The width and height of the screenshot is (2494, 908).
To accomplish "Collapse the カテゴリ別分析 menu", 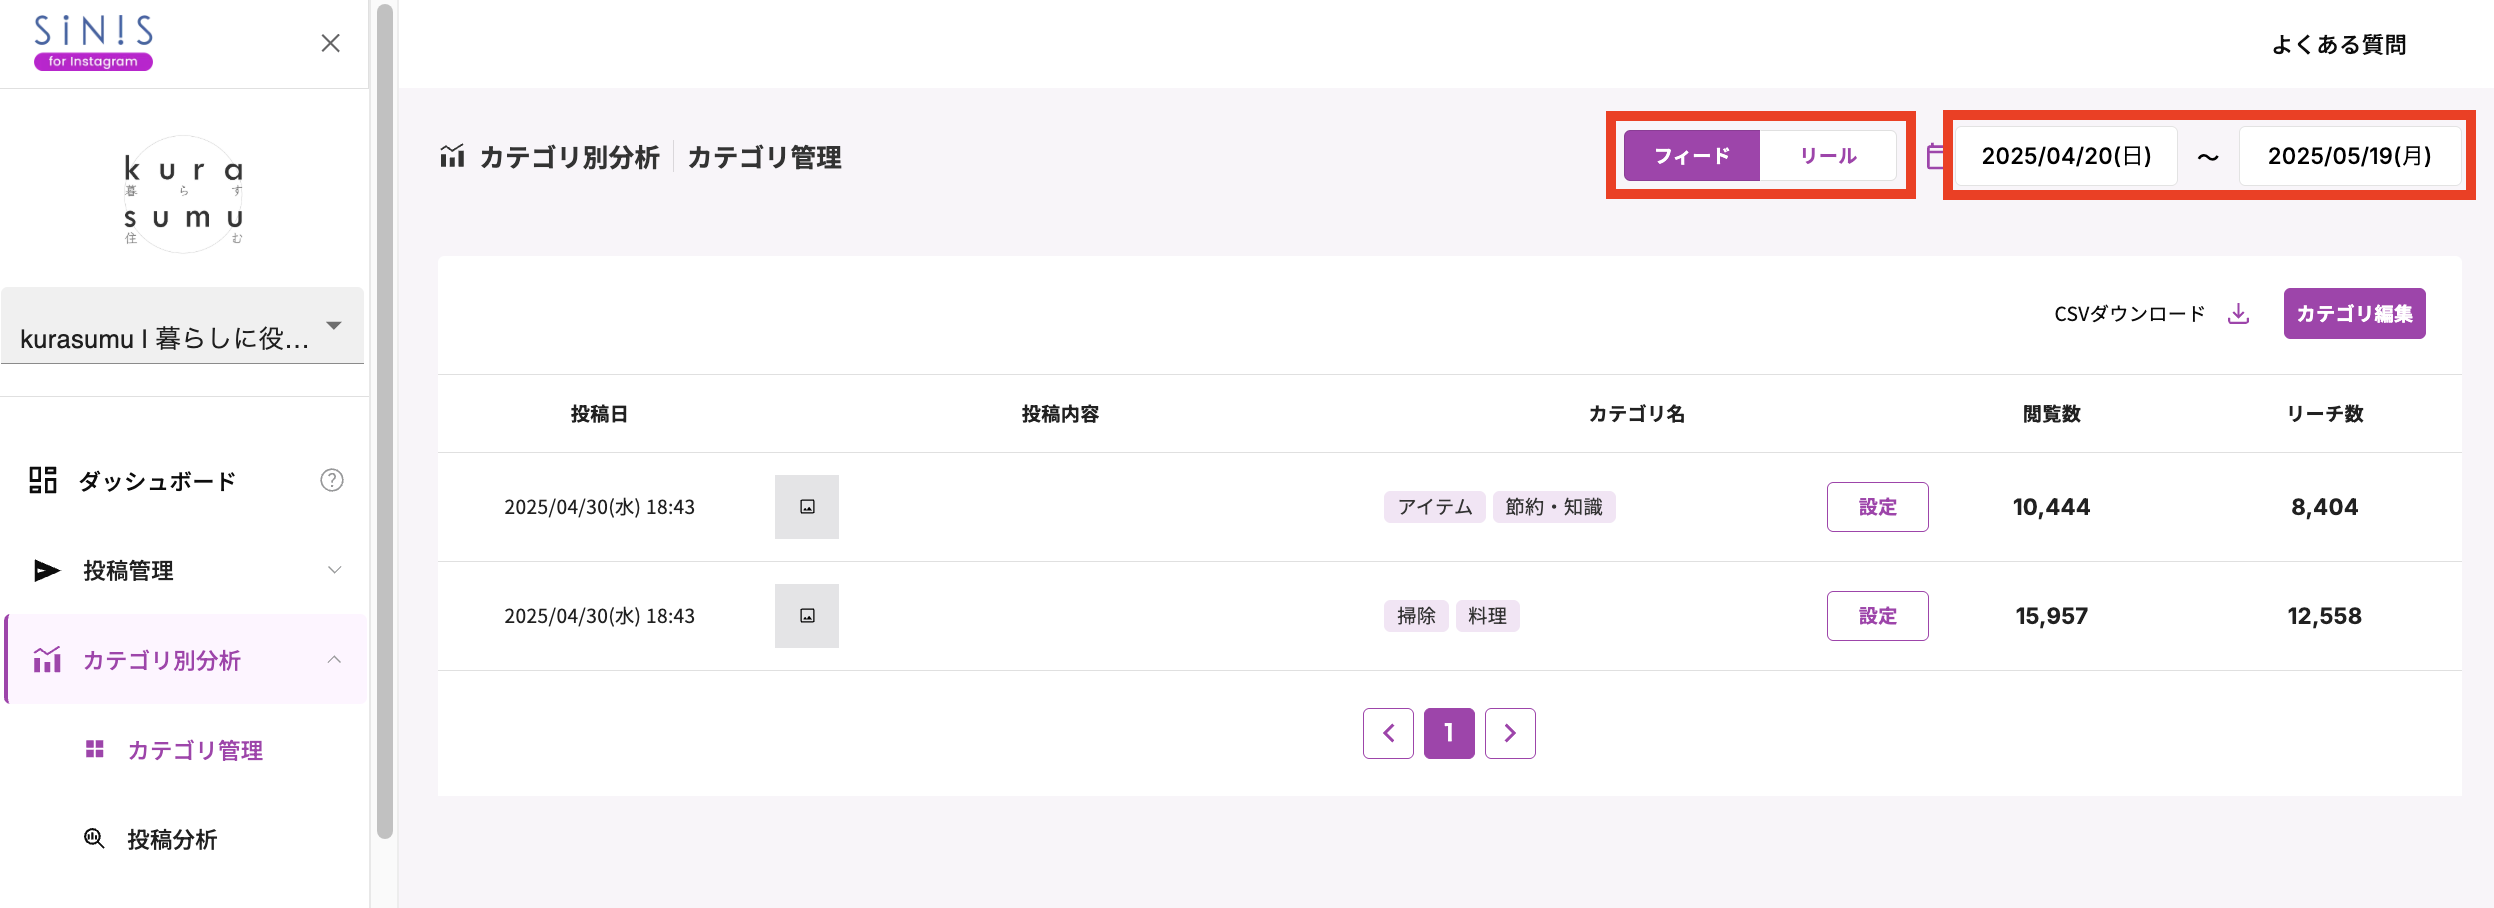I will pos(334,660).
